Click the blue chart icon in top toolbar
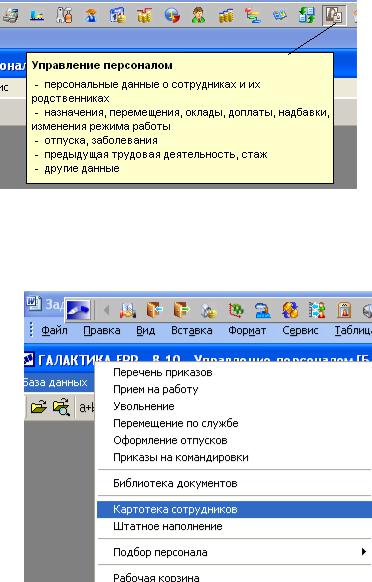This screenshot has width=372, height=582. tap(37, 16)
